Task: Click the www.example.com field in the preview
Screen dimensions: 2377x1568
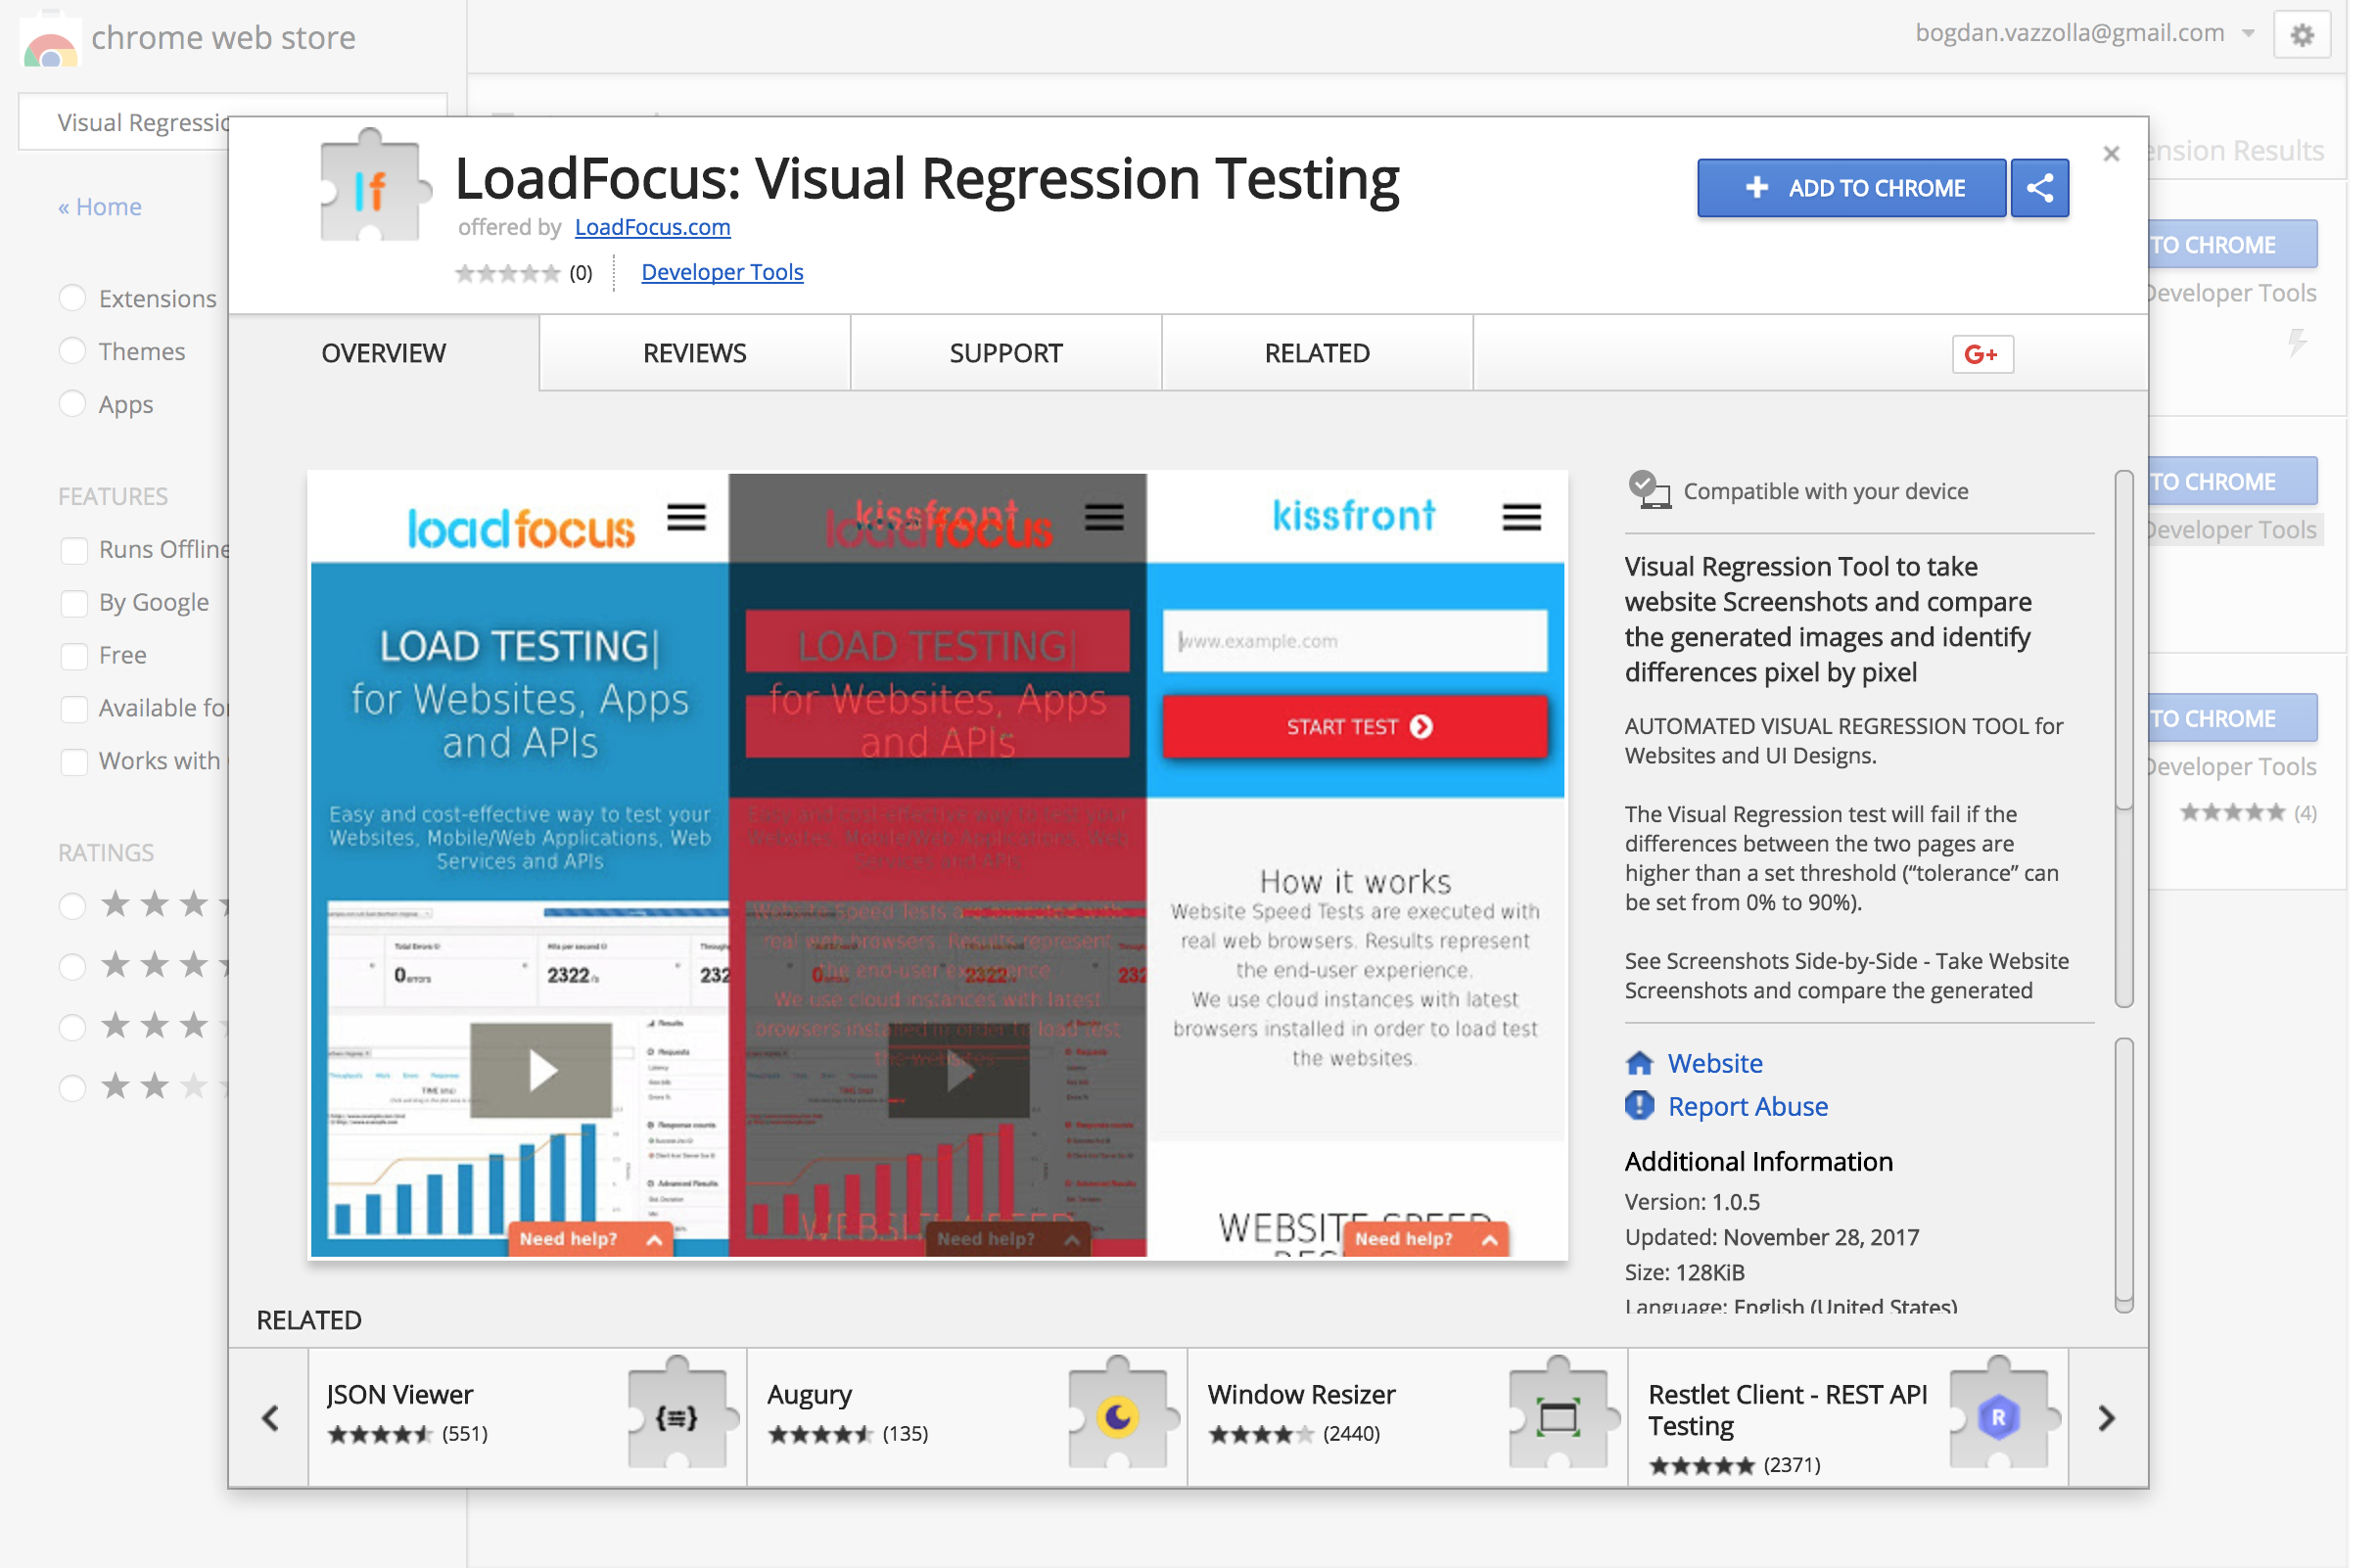Action: click(x=1355, y=641)
